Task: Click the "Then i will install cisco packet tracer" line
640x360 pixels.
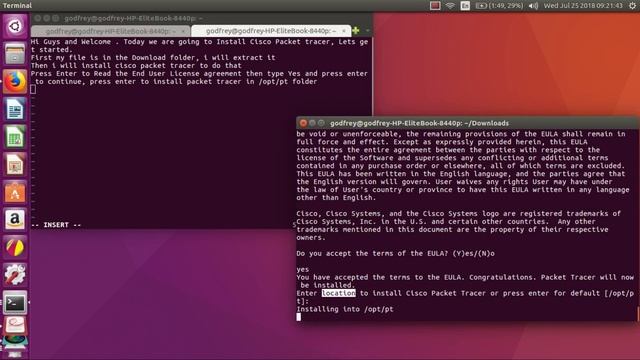Action: coord(136,66)
